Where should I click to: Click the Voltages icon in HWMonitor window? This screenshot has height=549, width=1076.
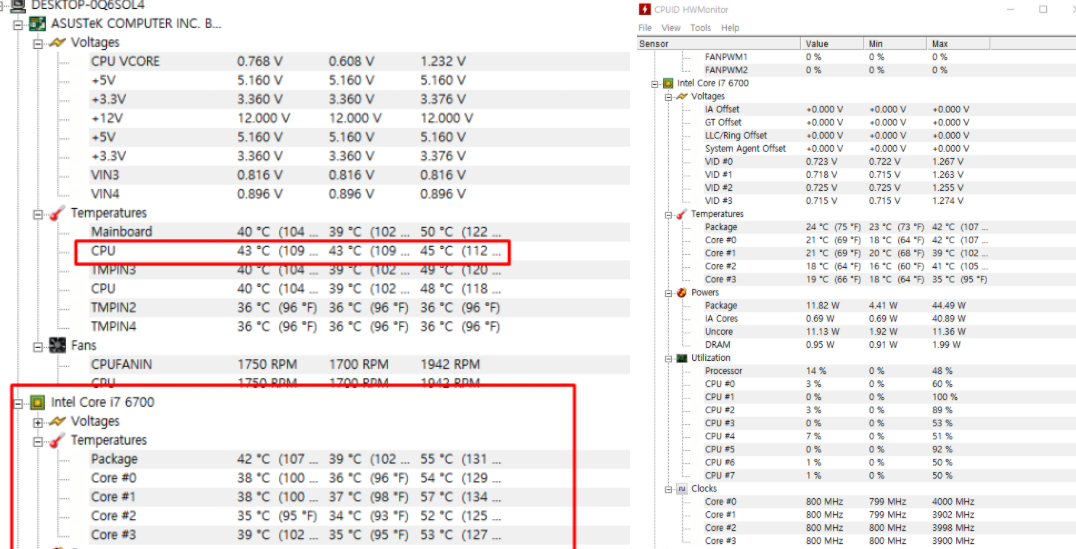pyautogui.click(x=681, y=96)
